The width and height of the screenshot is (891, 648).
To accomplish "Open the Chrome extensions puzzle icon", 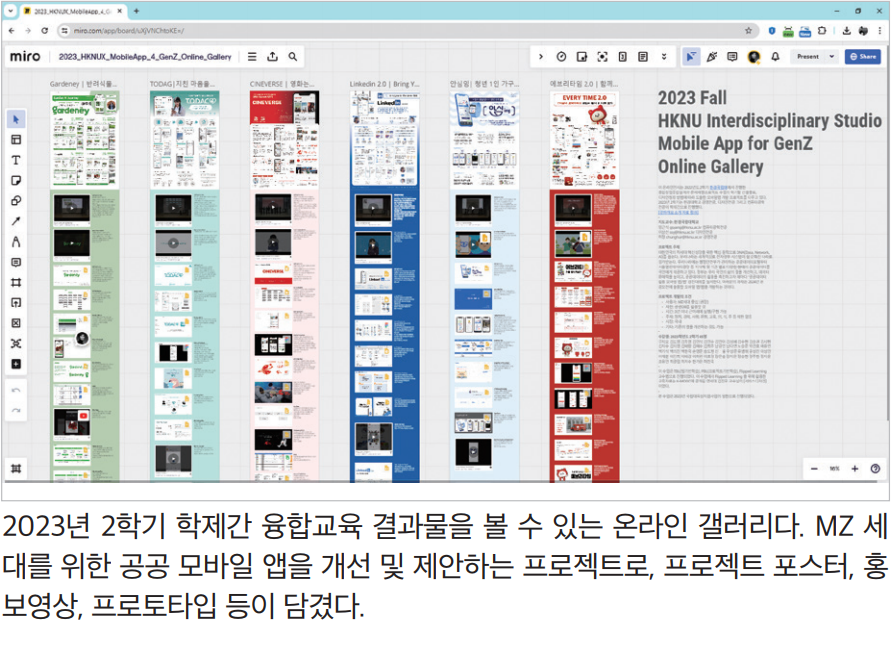I will 822,30.
